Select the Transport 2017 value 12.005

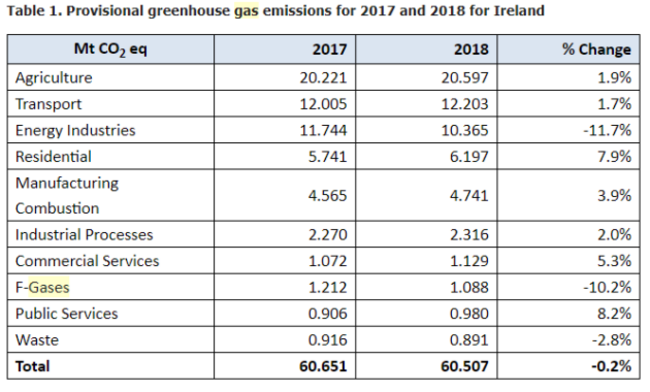tap(323, 104)
